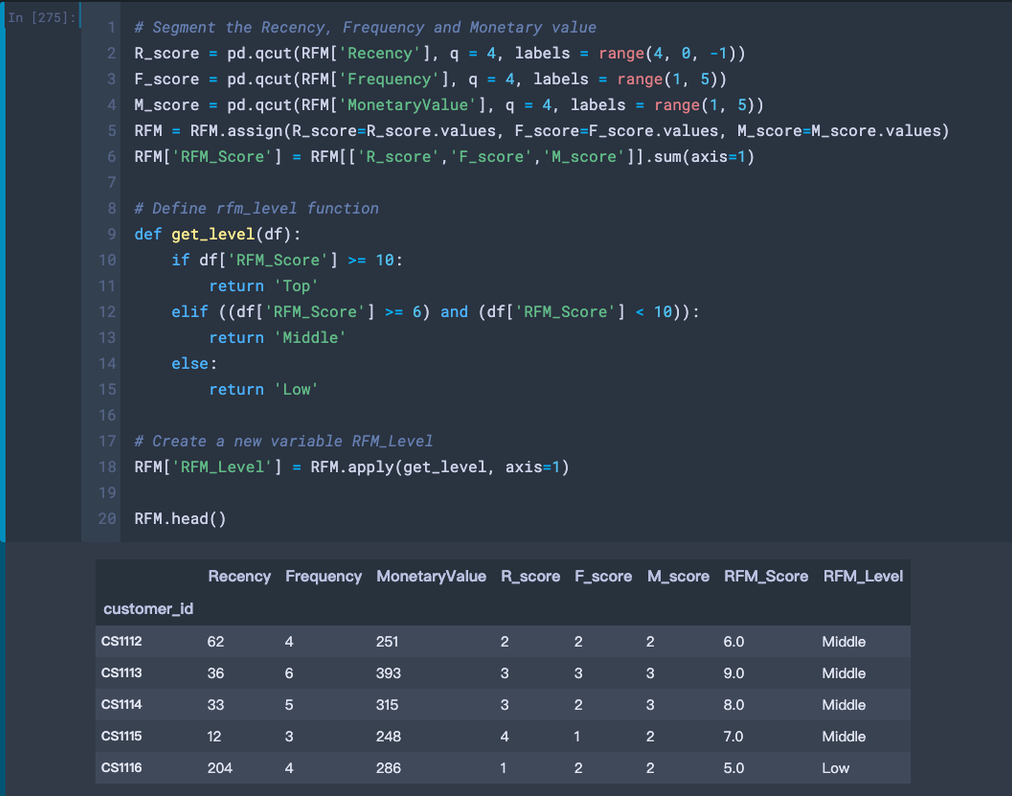Image resolution: width=1012 pixels, height=796 pixels.
Task: Click Recency value 62 for CS1112
Action: pos(216,642)
